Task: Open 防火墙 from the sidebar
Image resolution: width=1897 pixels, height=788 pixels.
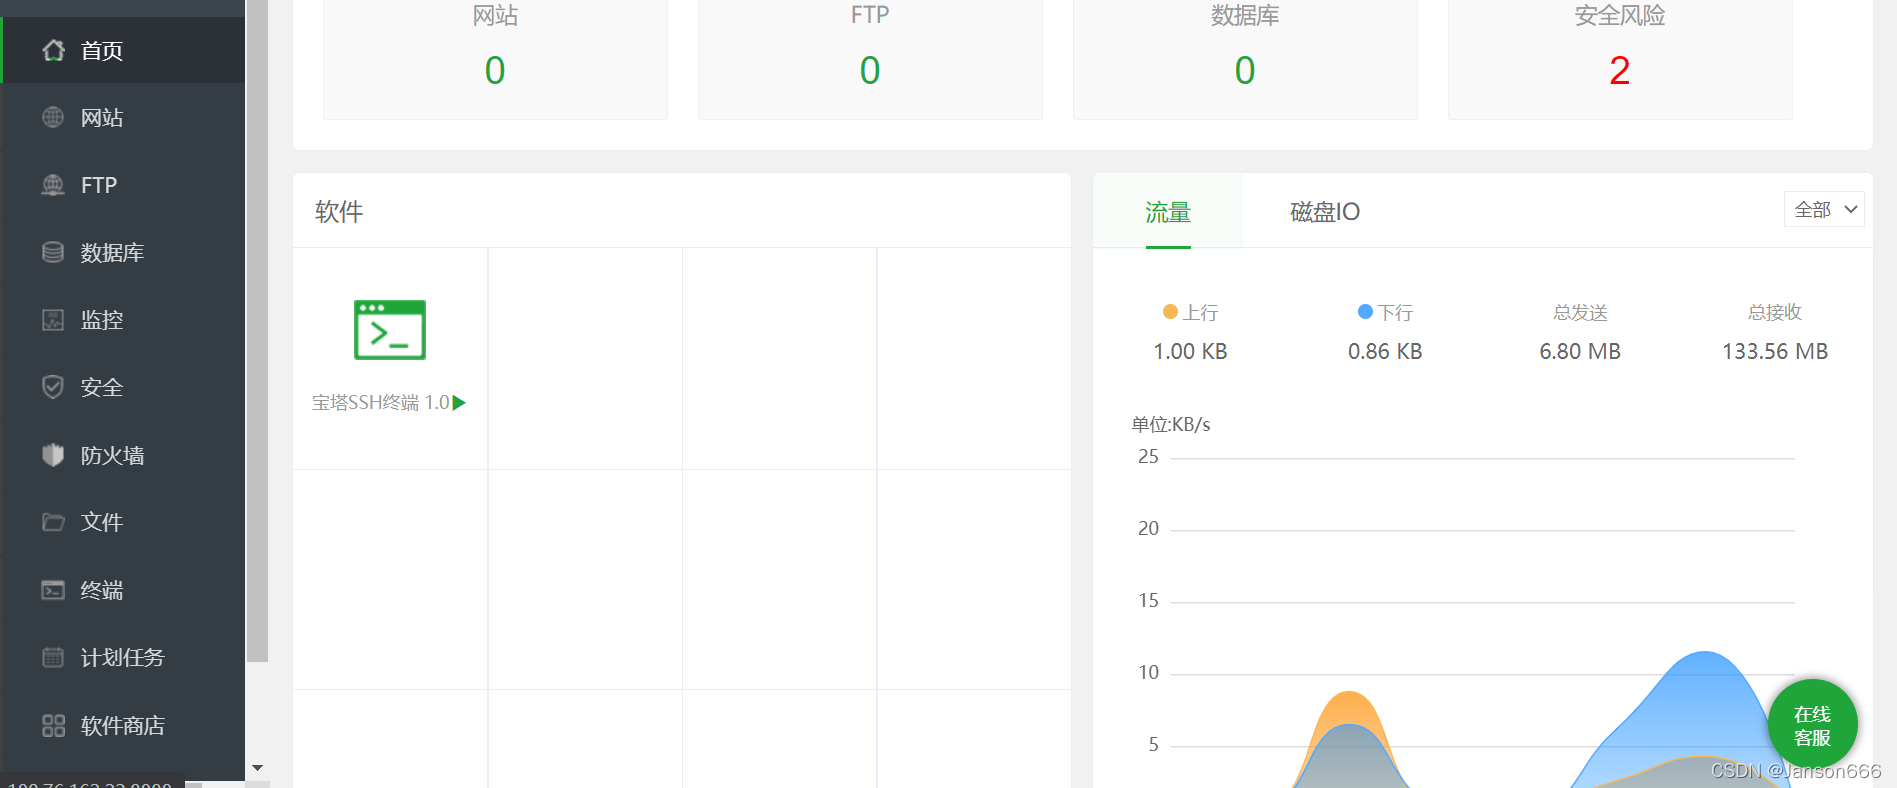Action: point(122,455)
